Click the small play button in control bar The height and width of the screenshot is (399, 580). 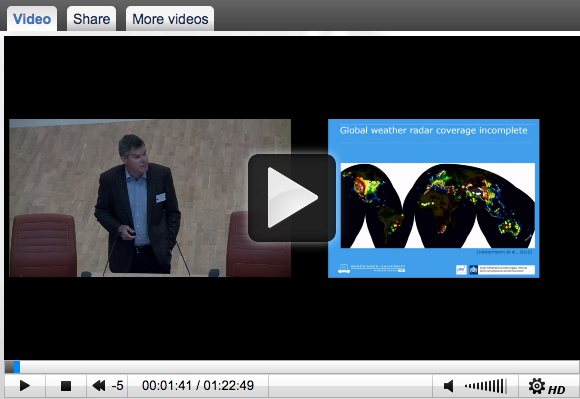[25, 386]
